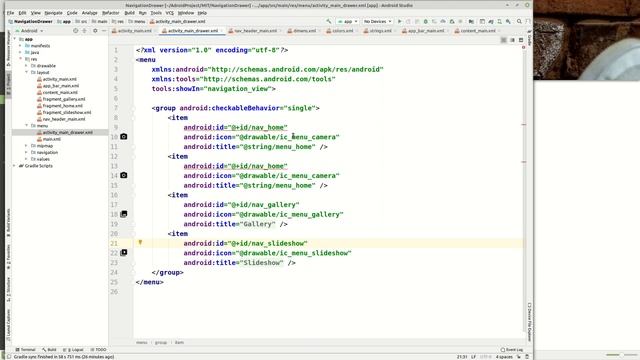Expand the drawable folder

coord(27,66)
